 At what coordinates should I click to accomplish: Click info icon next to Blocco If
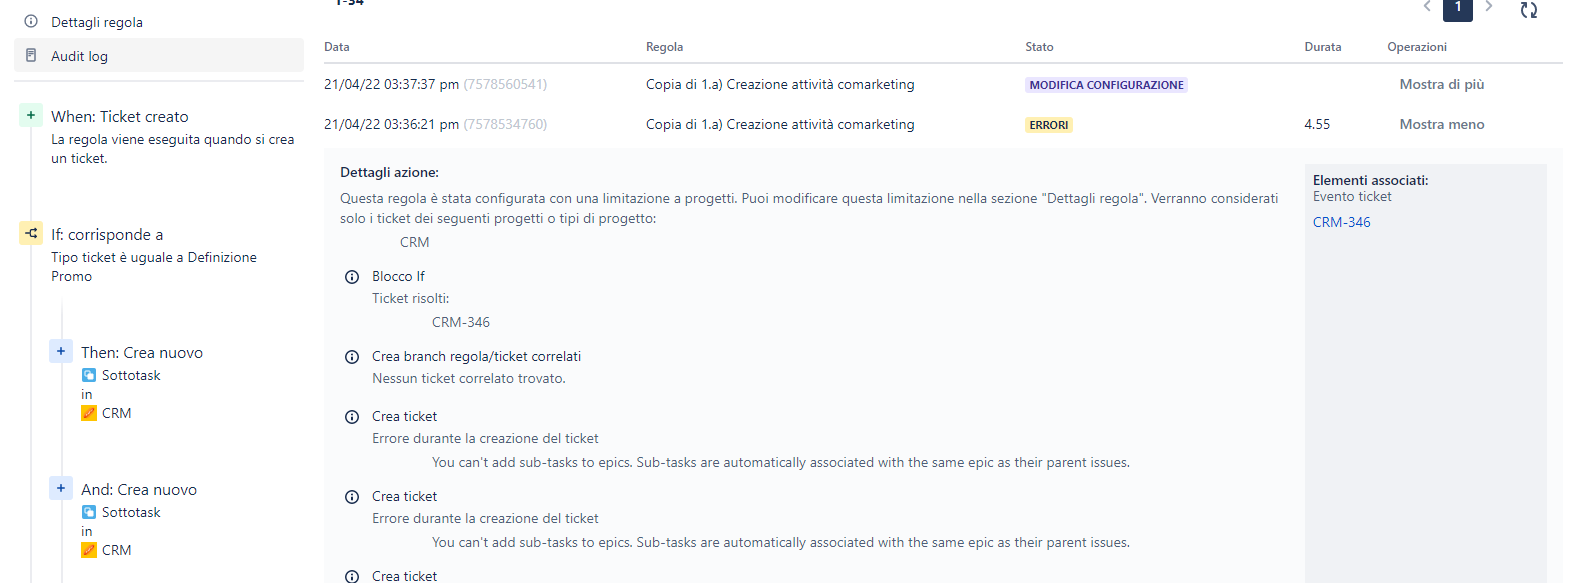352,277
